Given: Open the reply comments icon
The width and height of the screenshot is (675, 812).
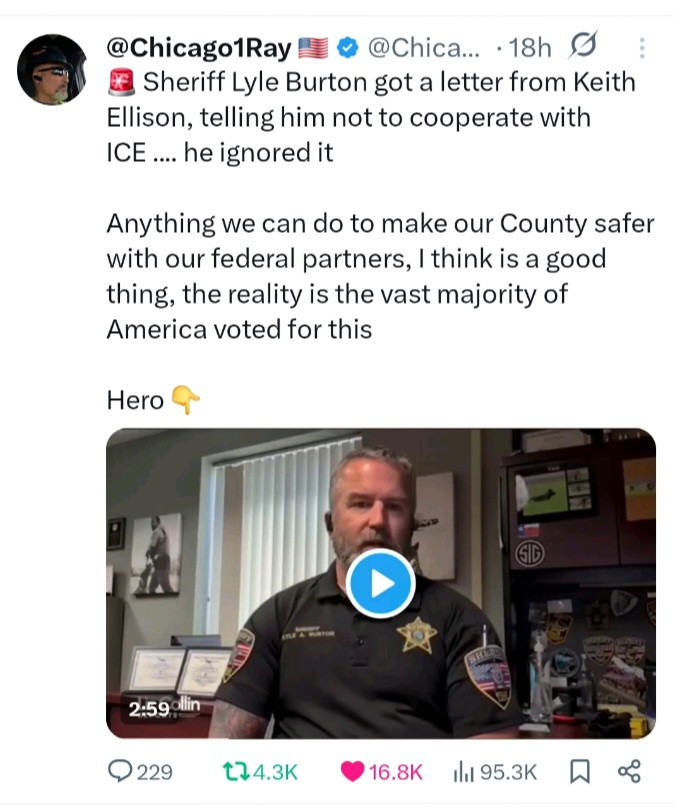Looking at the screenshot, I should coord(120,772).
